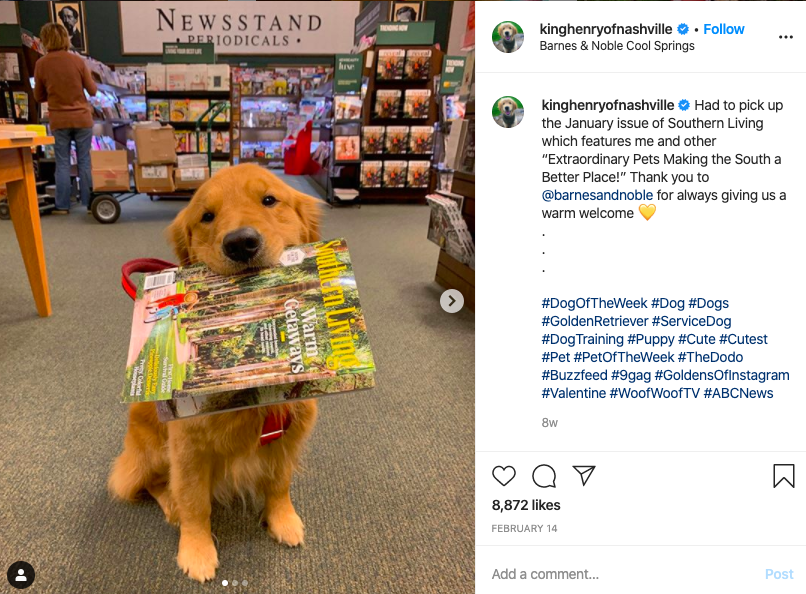Open the #GoldenRetriever hashtag
Image resolution: width=806 pixels, height=594 pixels.
pos(595,321)
